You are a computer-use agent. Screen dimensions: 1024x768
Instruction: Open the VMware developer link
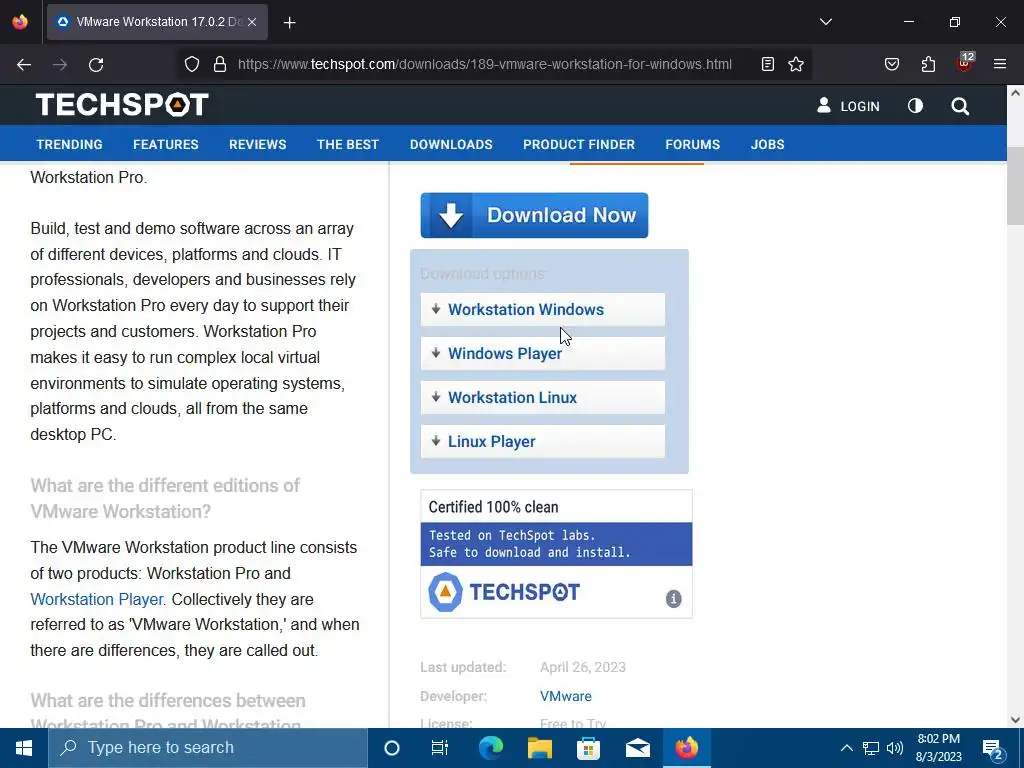(566, 696)
